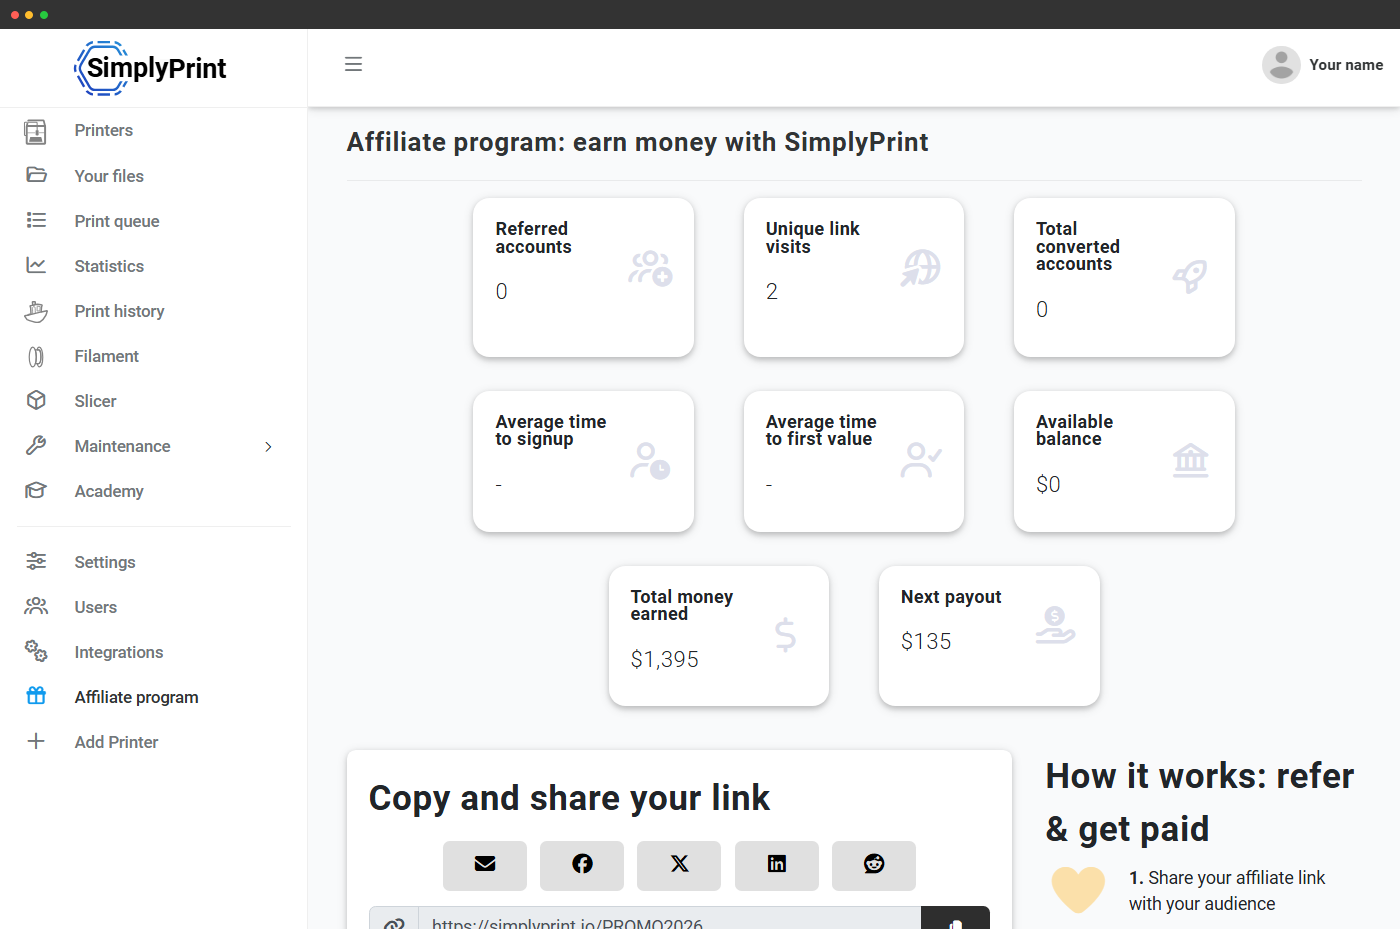Click the Add Printer plus icon
Image resolution: width=1400 pixels, height=929 pixels.
[36, 741]
